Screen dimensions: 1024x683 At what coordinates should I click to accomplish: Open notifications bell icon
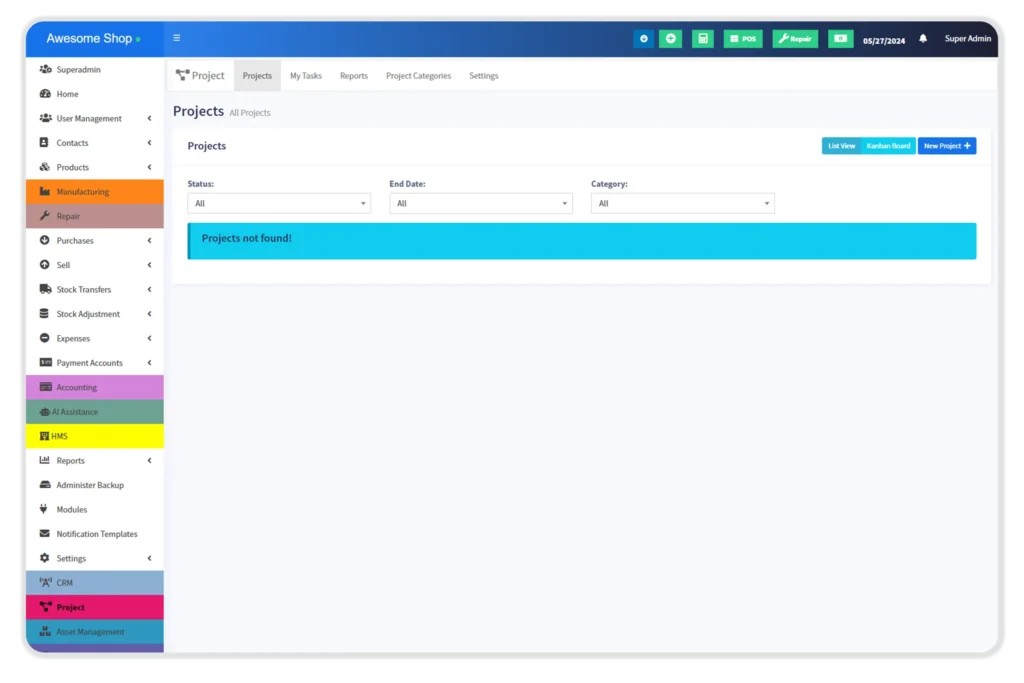pos(923,39)
